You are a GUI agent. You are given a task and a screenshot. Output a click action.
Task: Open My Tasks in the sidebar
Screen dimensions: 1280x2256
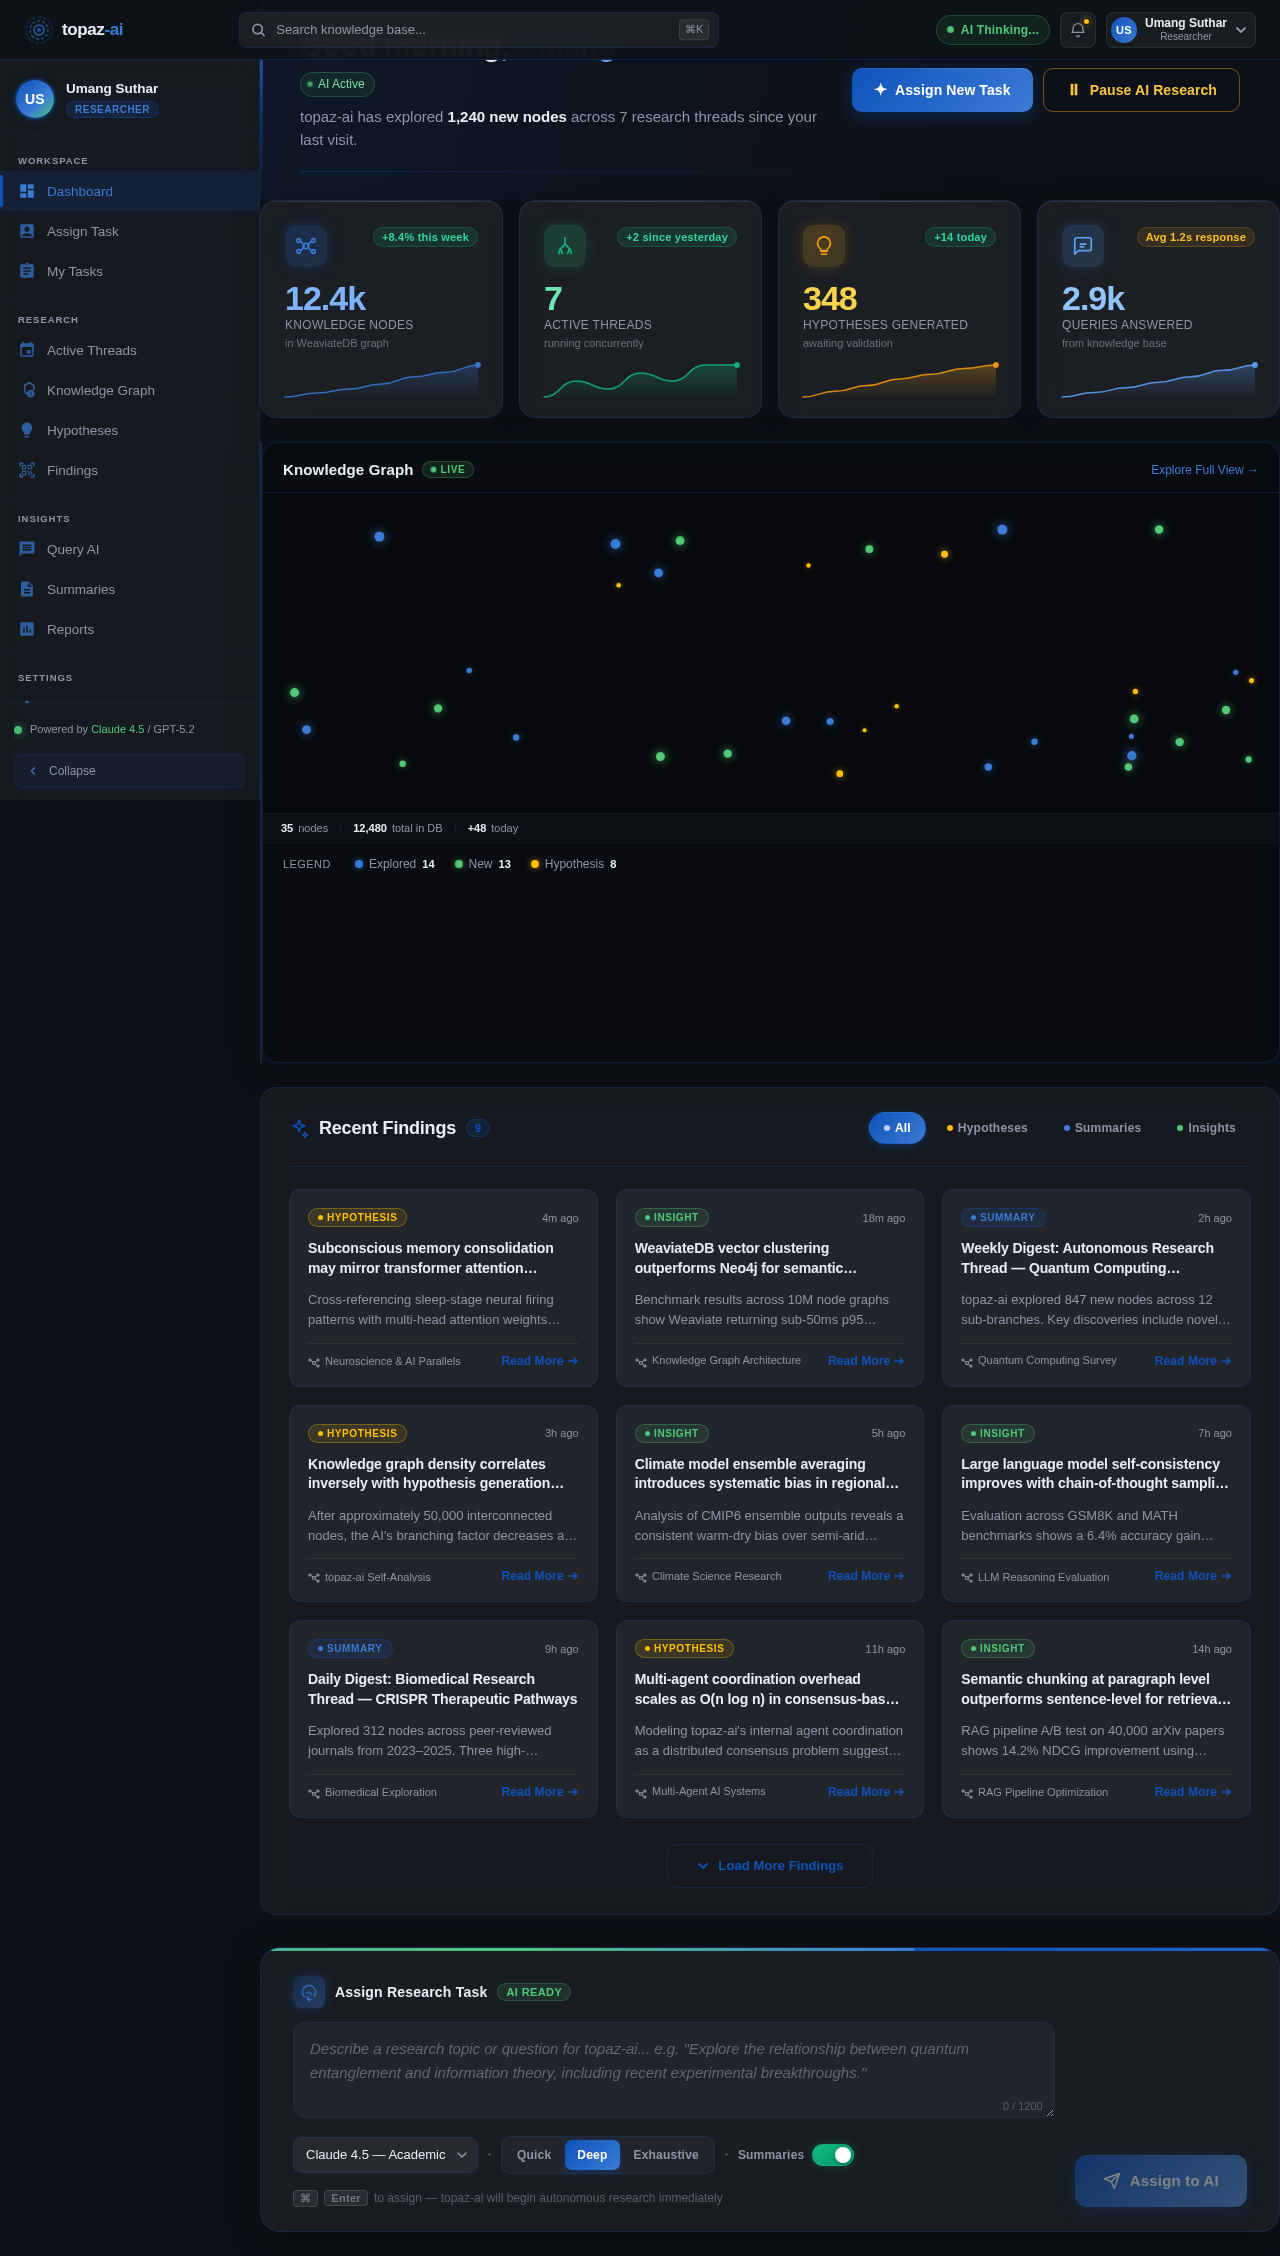coord(130,271)
